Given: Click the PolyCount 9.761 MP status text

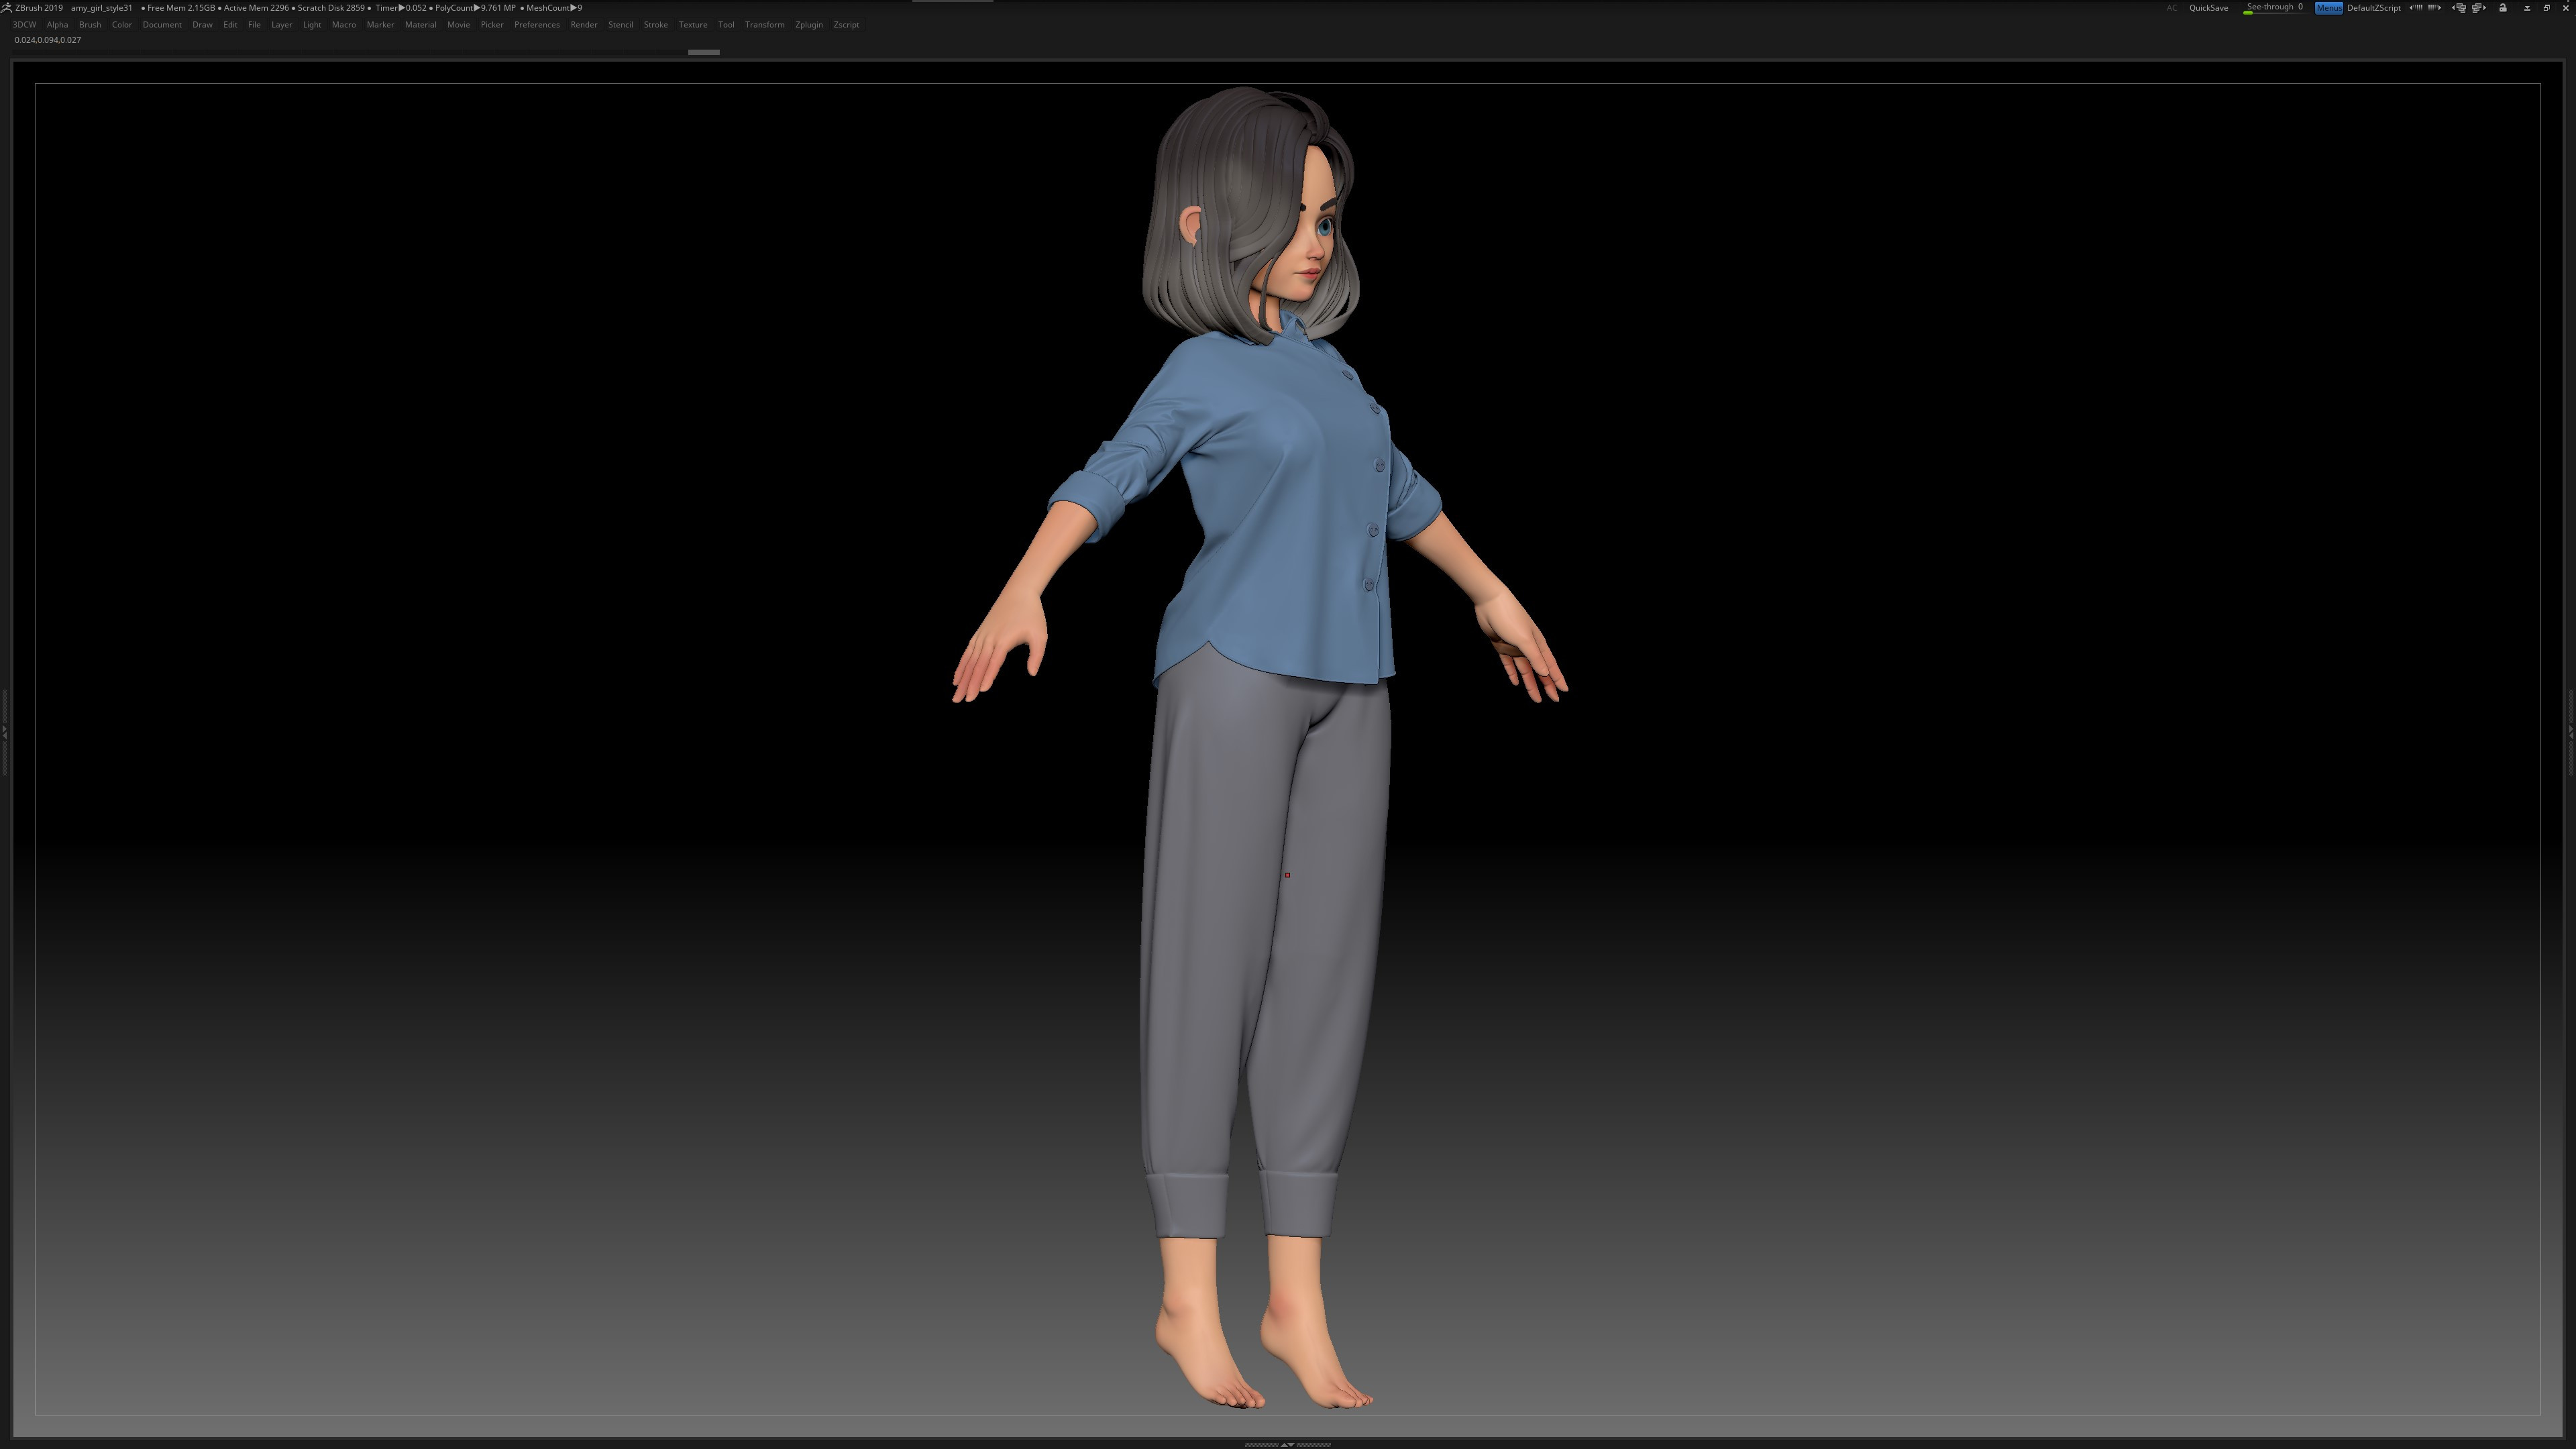Looking at the screenshot, I should pos(475,8).
